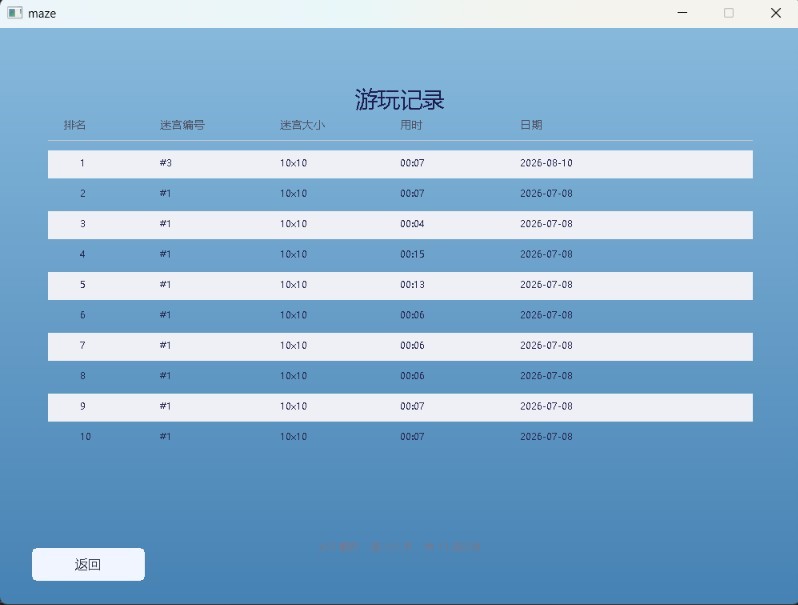Click the 排名 column header

tap(74, 125)
